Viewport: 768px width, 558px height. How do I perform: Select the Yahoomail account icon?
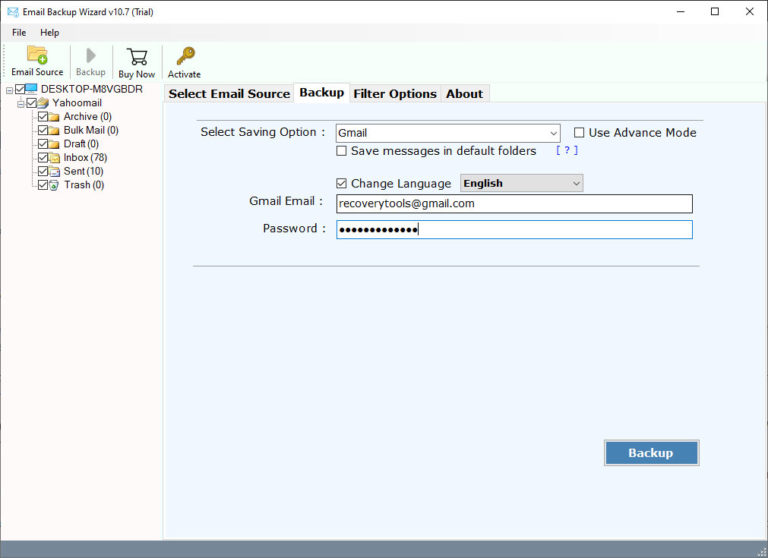[x=43, y=103]
